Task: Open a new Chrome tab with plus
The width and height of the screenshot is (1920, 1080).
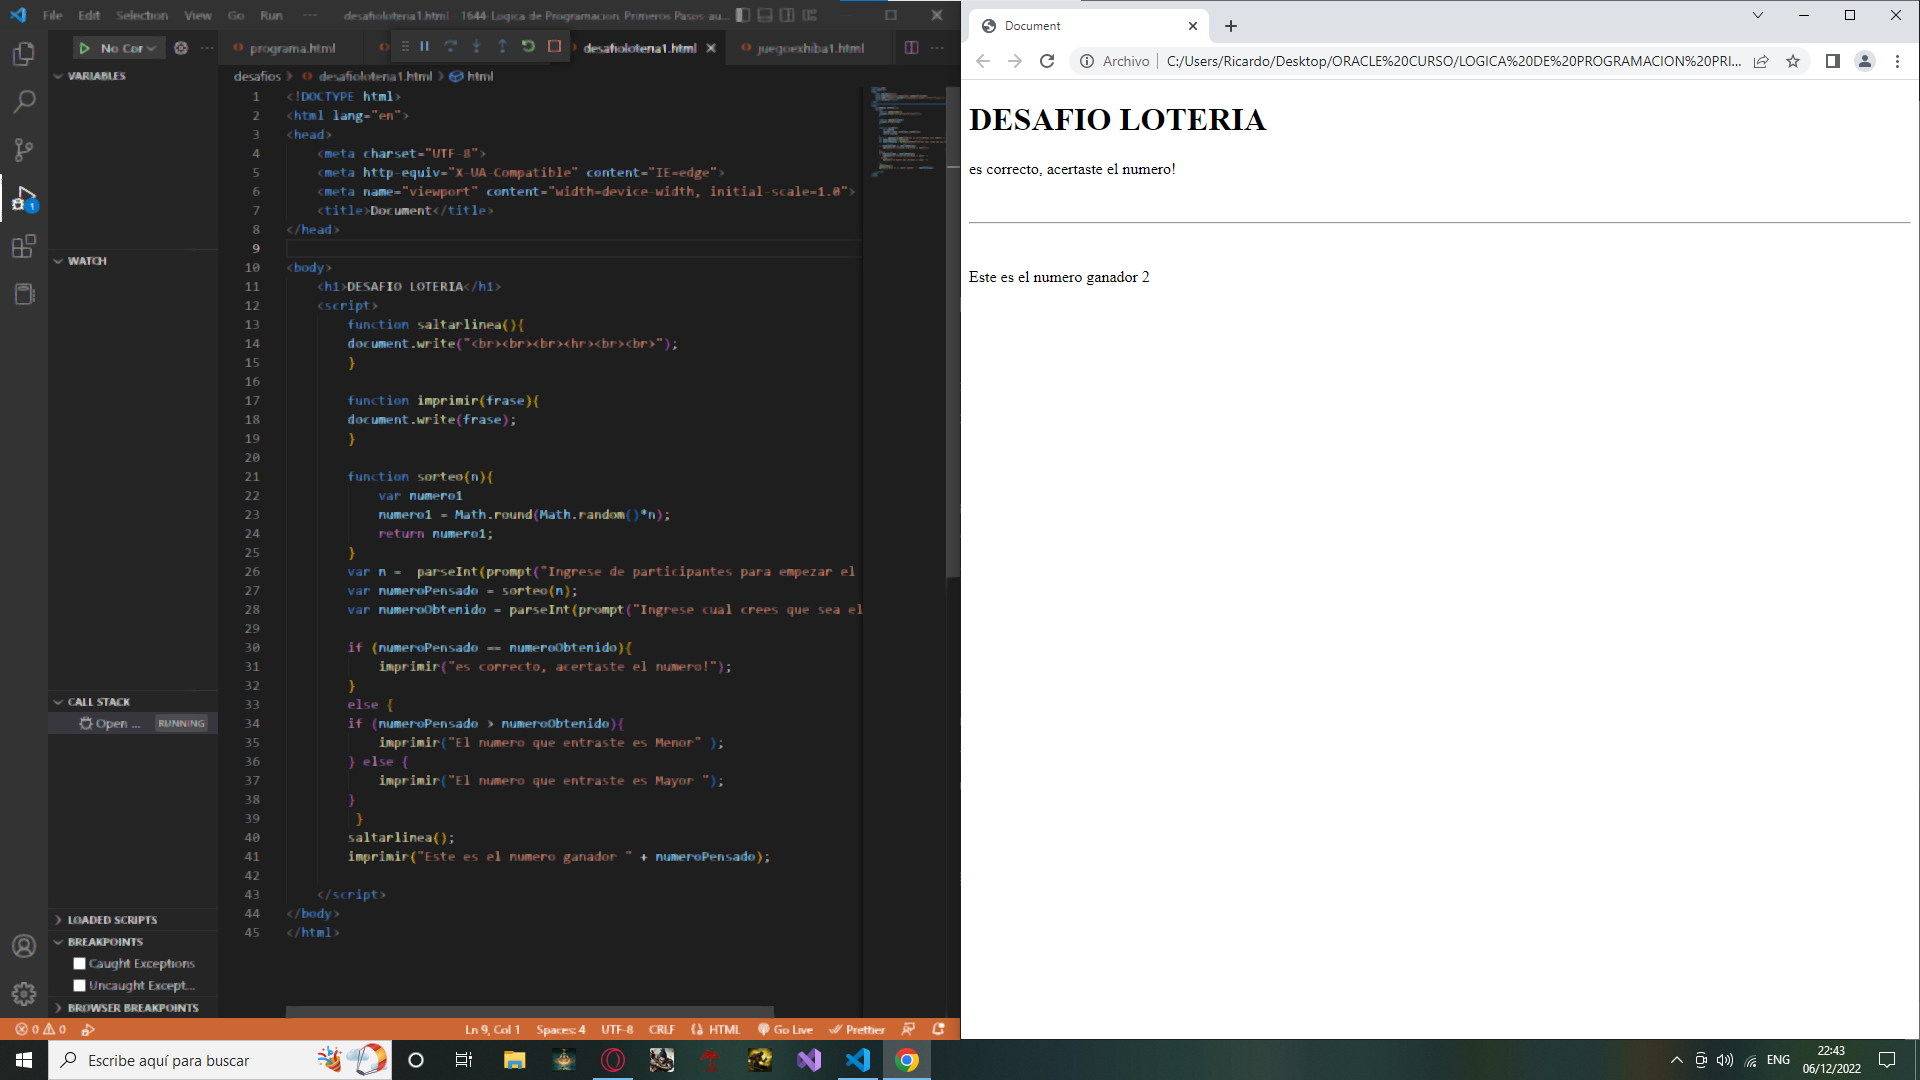Action: coord(1231,26)
